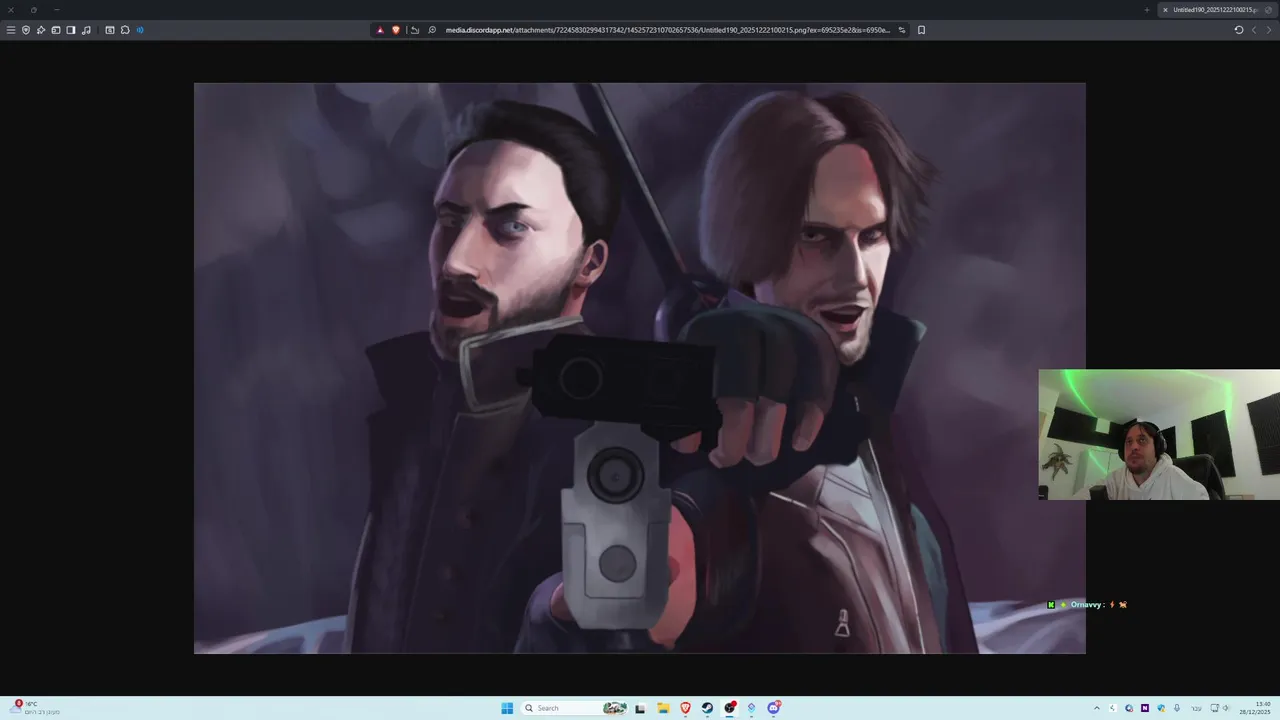The height and width of the screenshot is (720, 1280).
Task: Click the music note playlist icon
Action: (x=86, y=30)
